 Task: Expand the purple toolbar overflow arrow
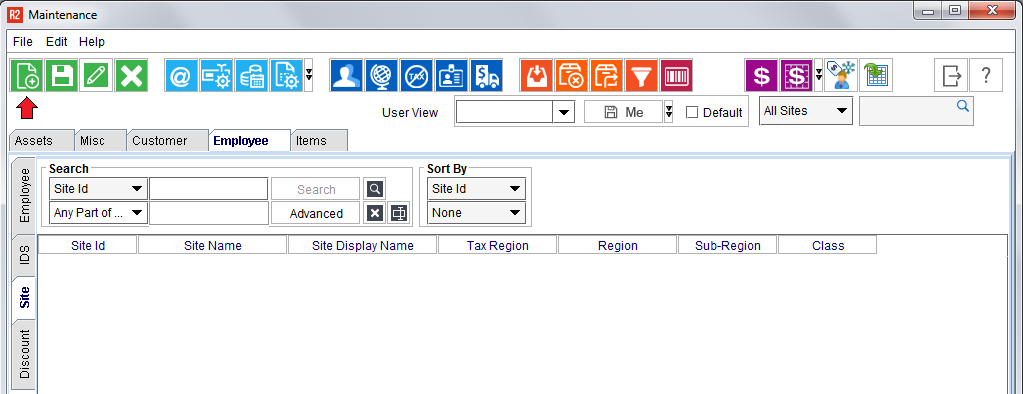click(x=819, y=76)
